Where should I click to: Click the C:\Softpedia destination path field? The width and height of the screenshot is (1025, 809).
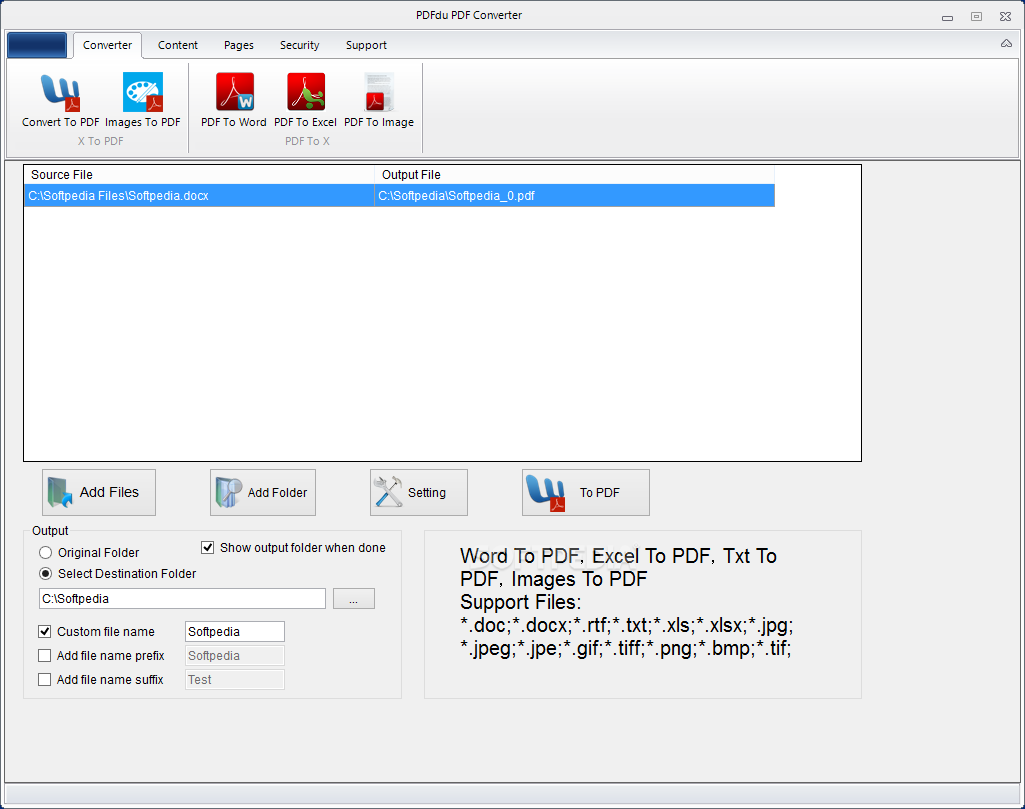pos(182,599)
